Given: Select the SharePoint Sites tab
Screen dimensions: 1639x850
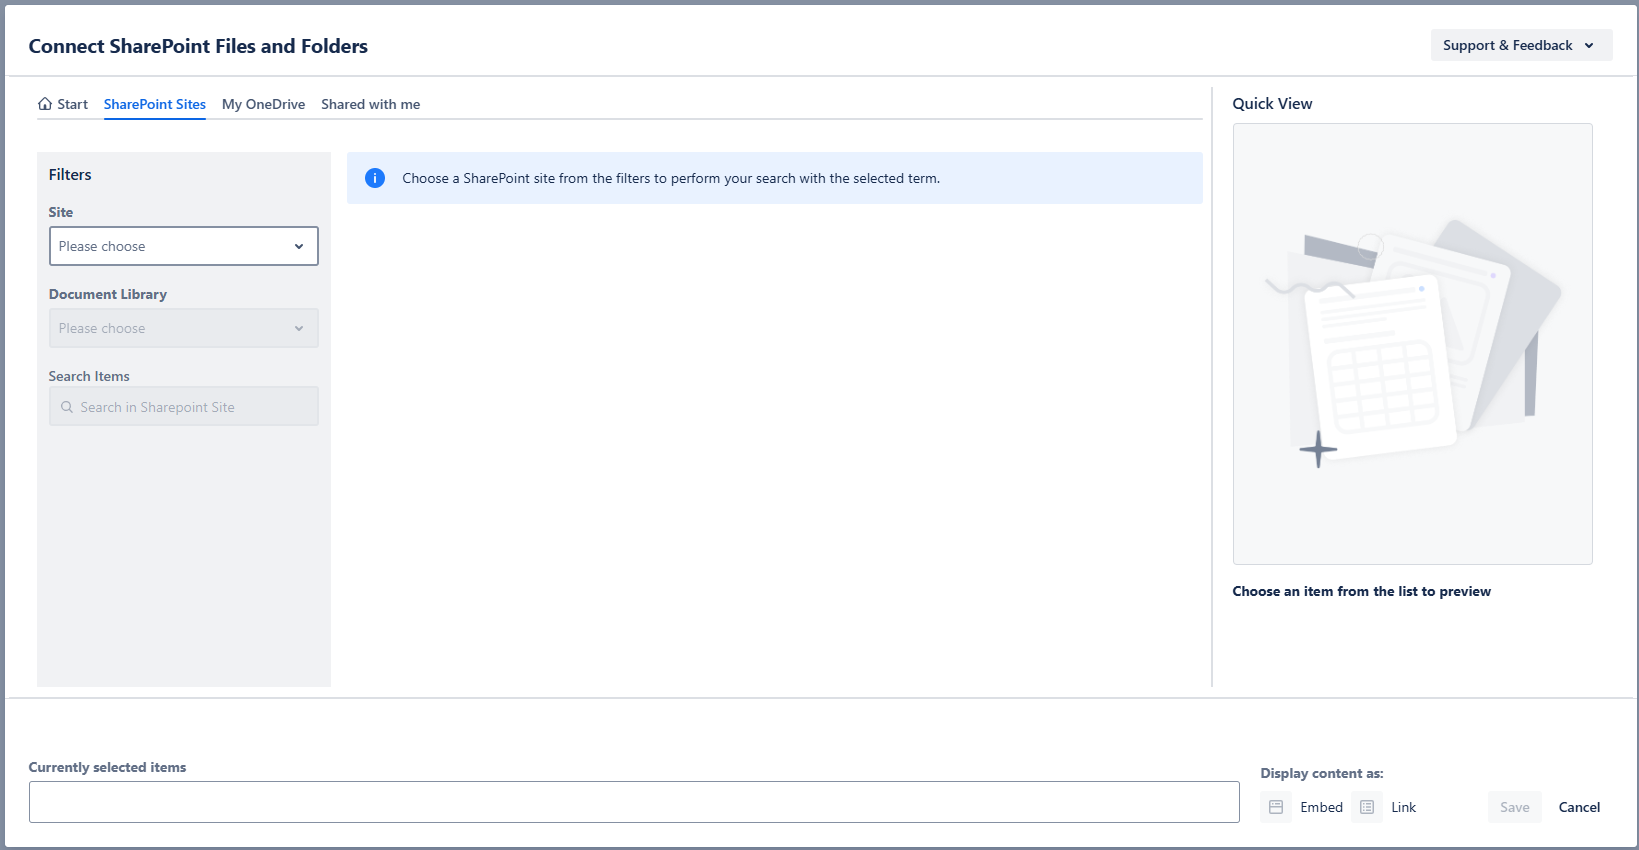Looking at the screenshot, I should pos(155,104).
